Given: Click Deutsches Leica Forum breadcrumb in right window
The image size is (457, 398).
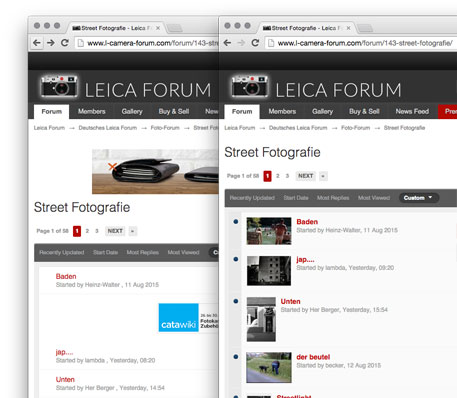Looking at the screenshot, I should point(298,128).
